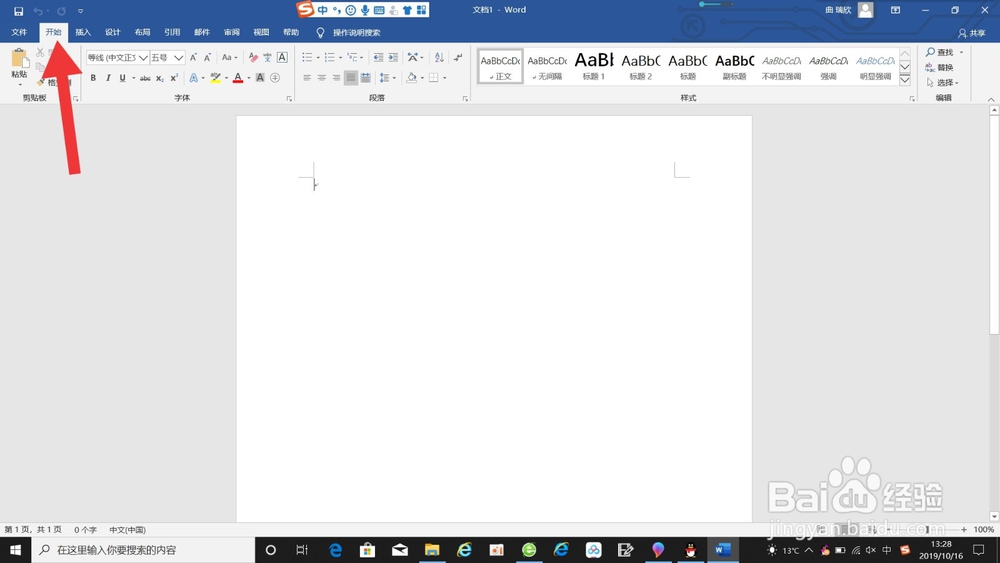The width and height of the screenshot is (1000, 563).
Task: Click the Windows Start button
Action: (15, 550)
